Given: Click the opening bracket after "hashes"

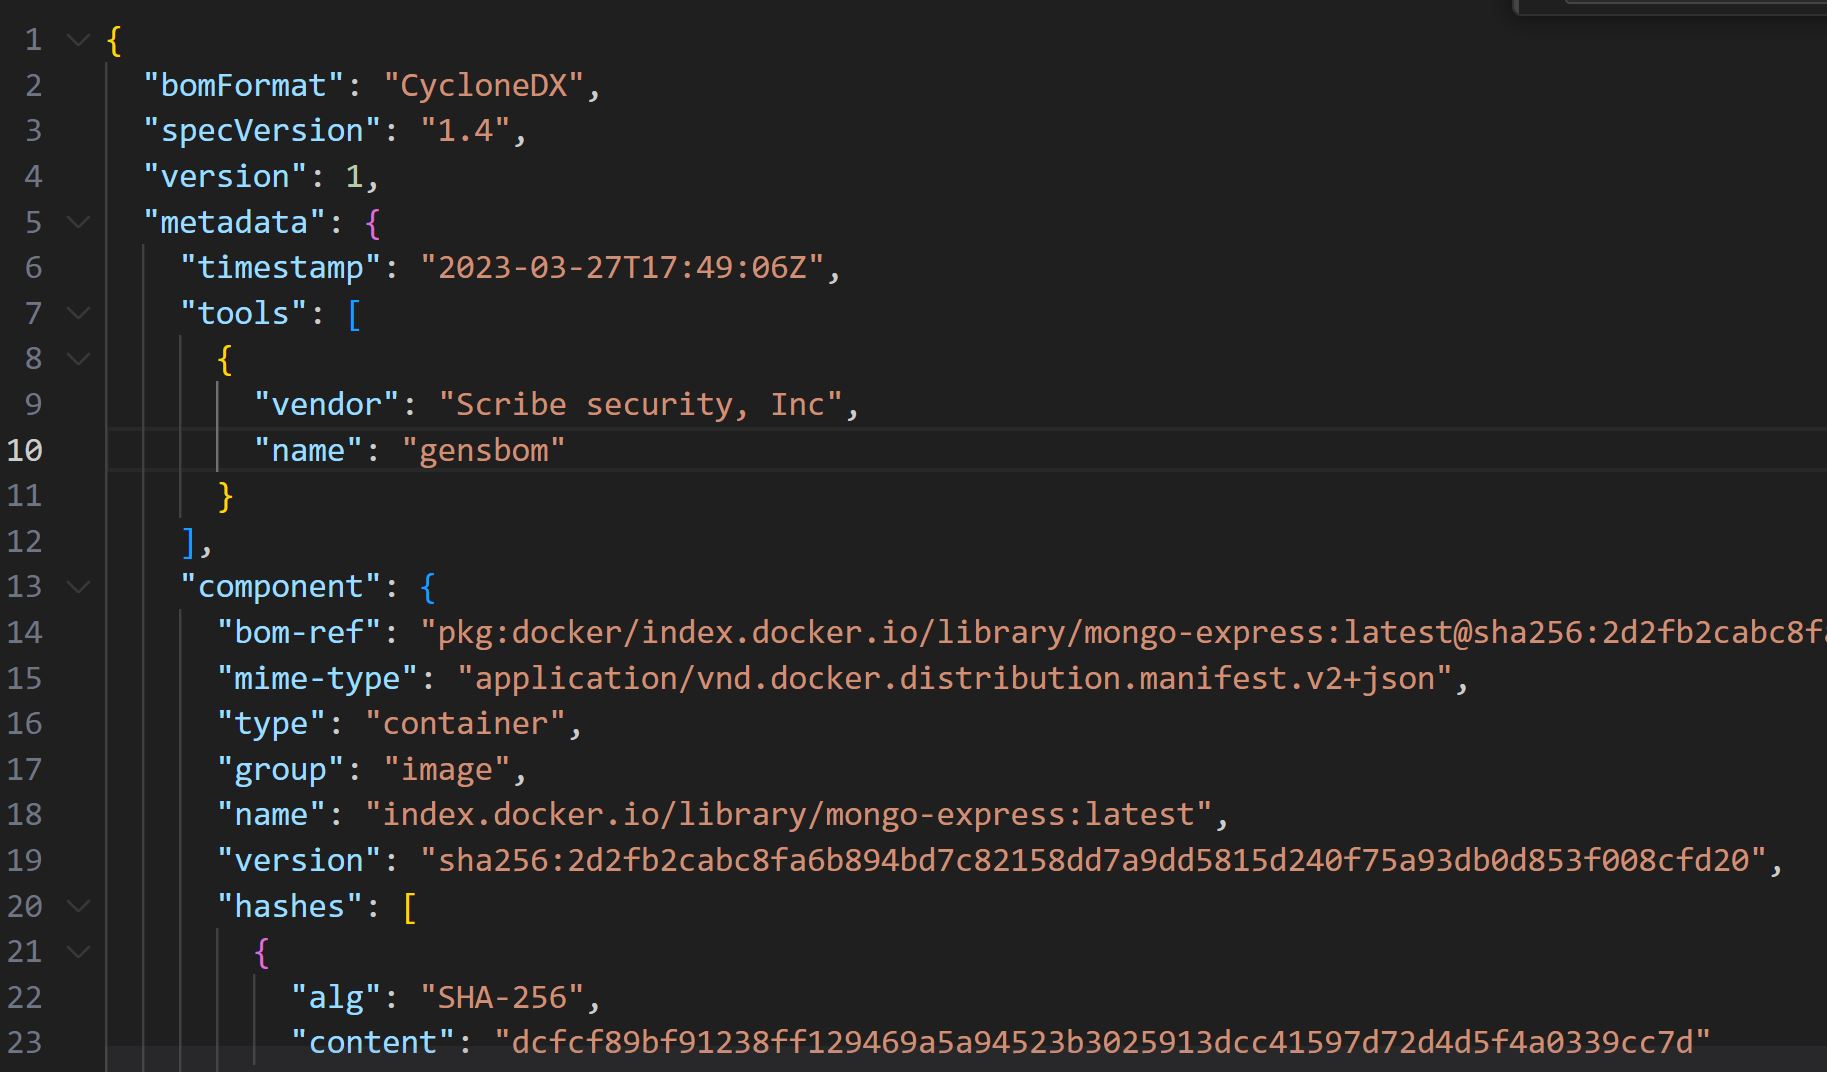Looking at the screenshot, I should coord(410,906).
